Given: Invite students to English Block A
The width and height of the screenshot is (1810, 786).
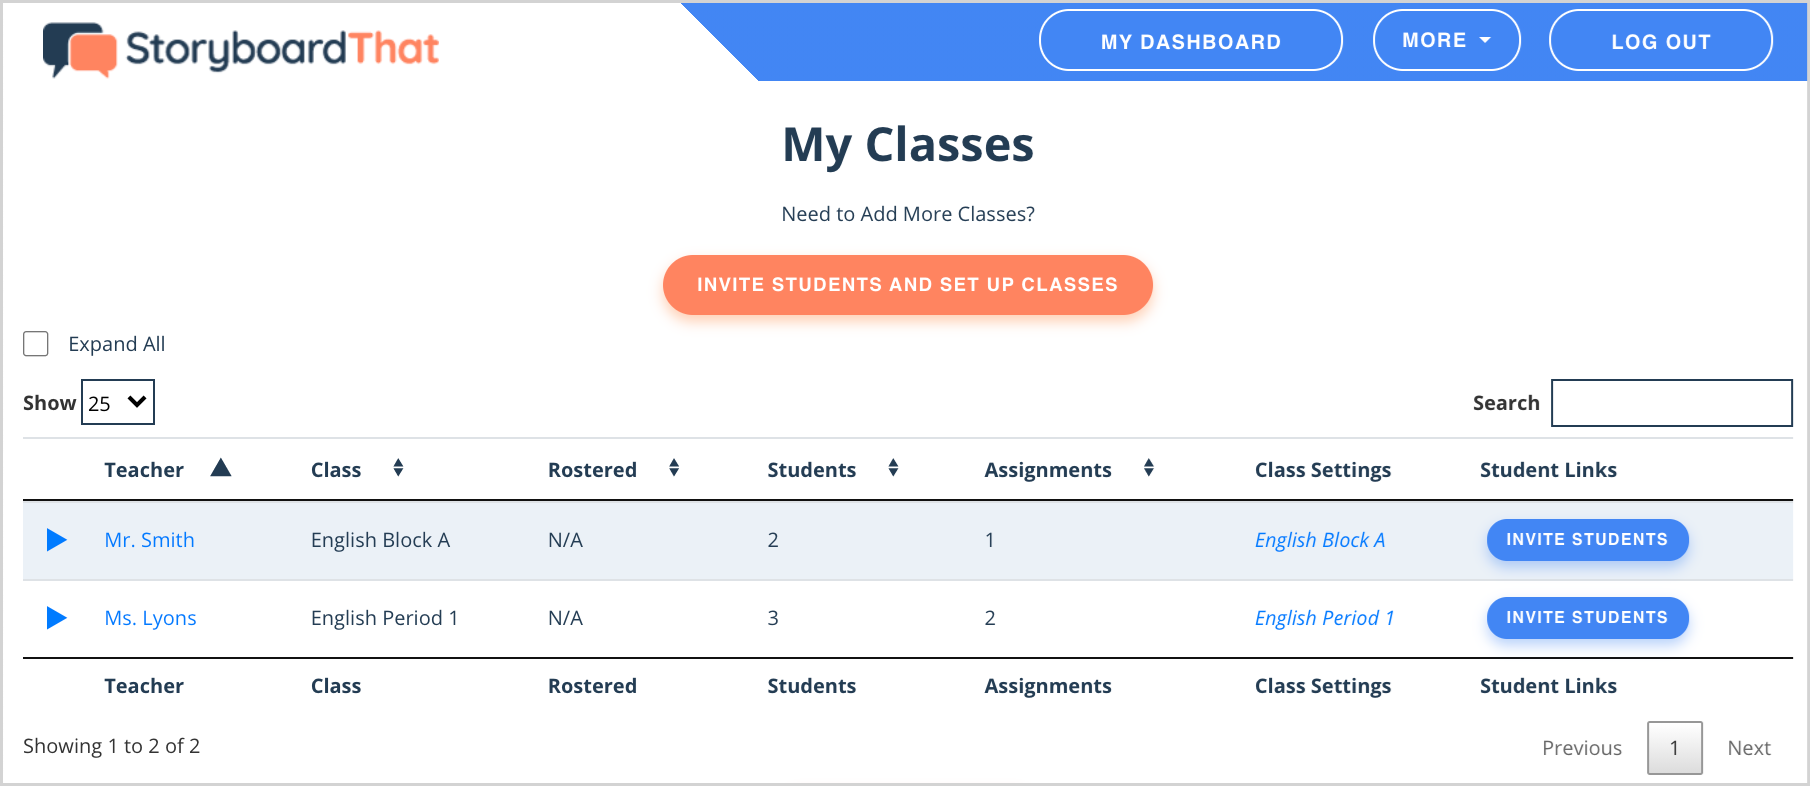Looking at the screenshot, I should pyautogui.click(x=1588, y=540).
